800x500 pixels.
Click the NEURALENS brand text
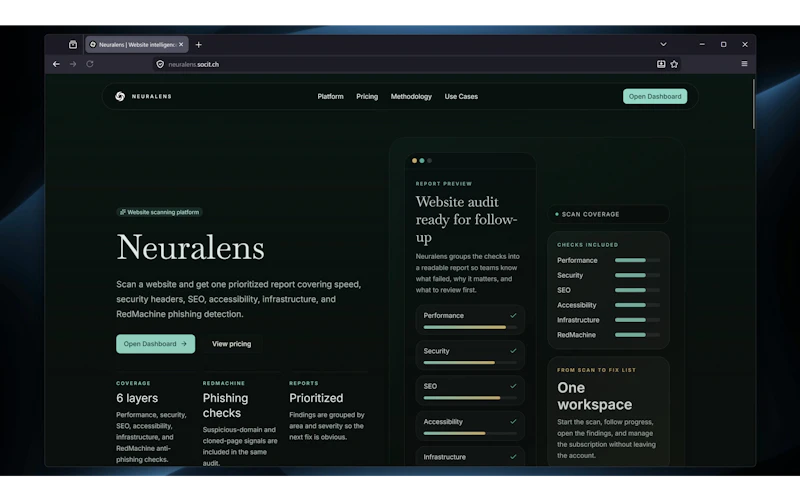152,96
